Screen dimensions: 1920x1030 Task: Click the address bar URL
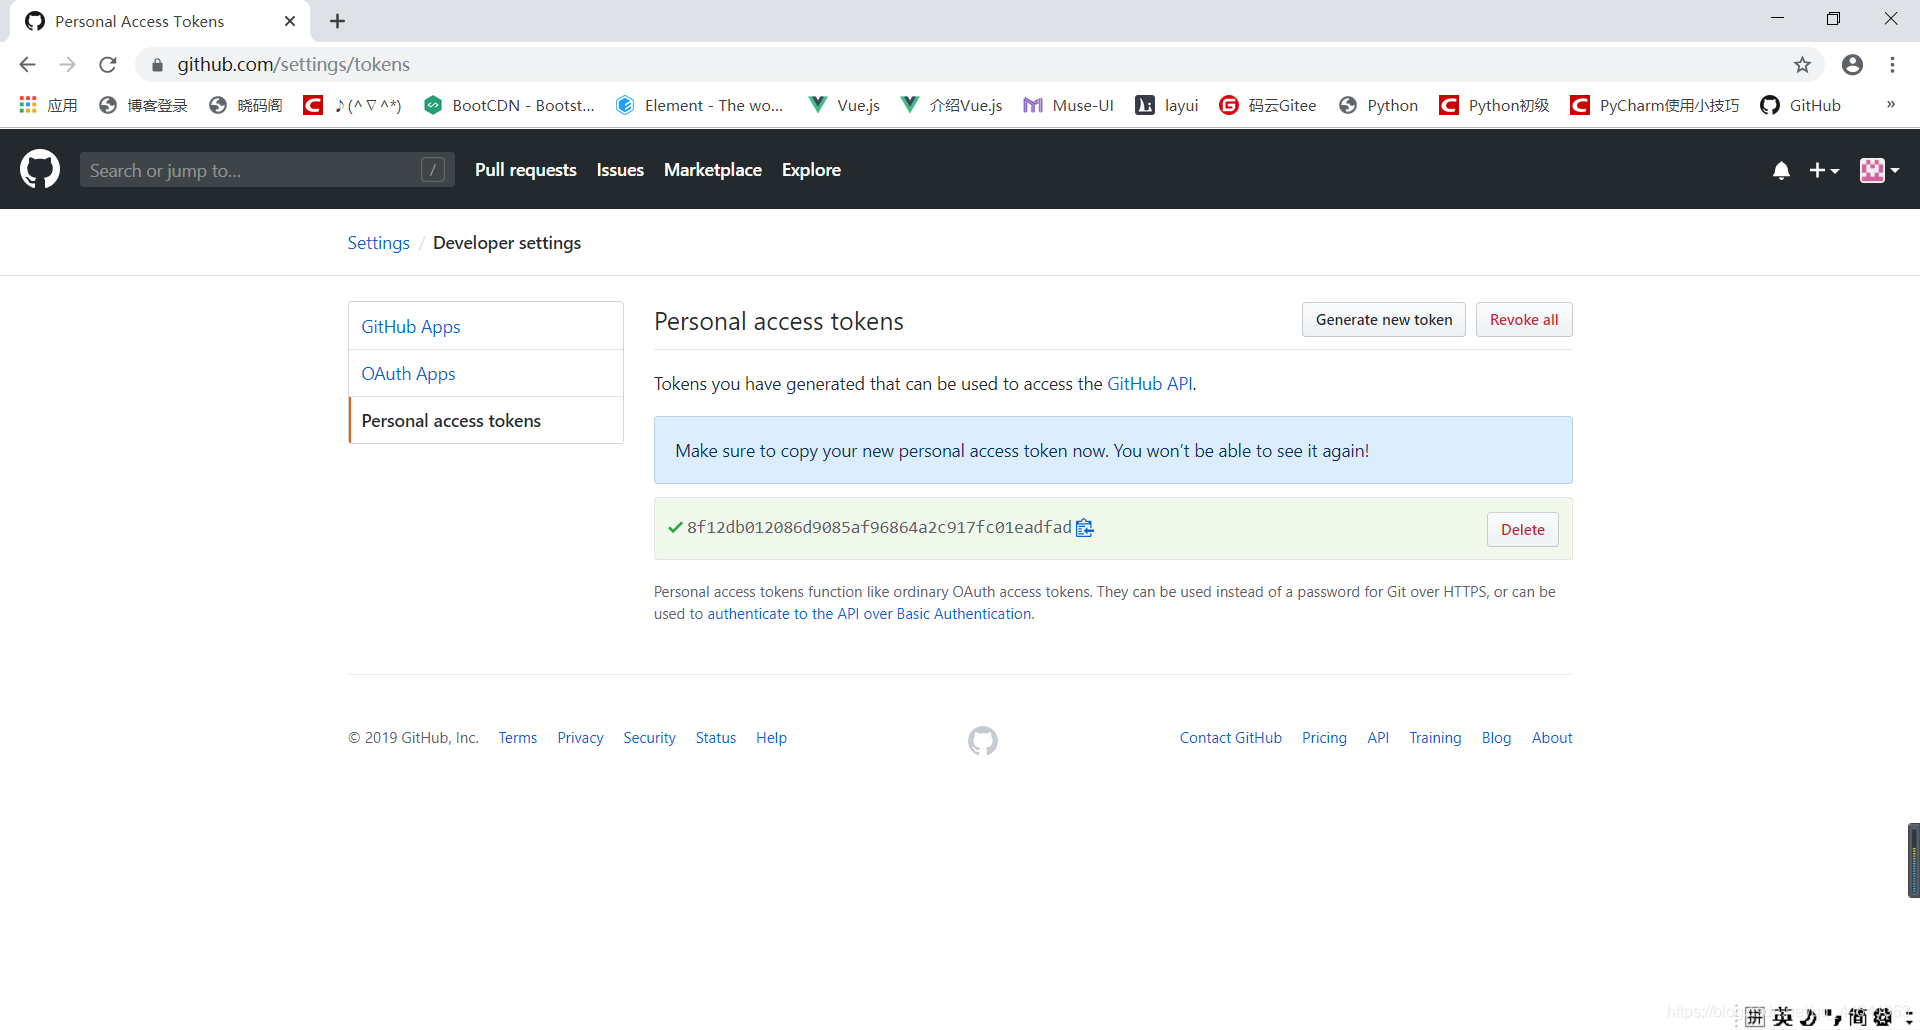pos(294,65)
